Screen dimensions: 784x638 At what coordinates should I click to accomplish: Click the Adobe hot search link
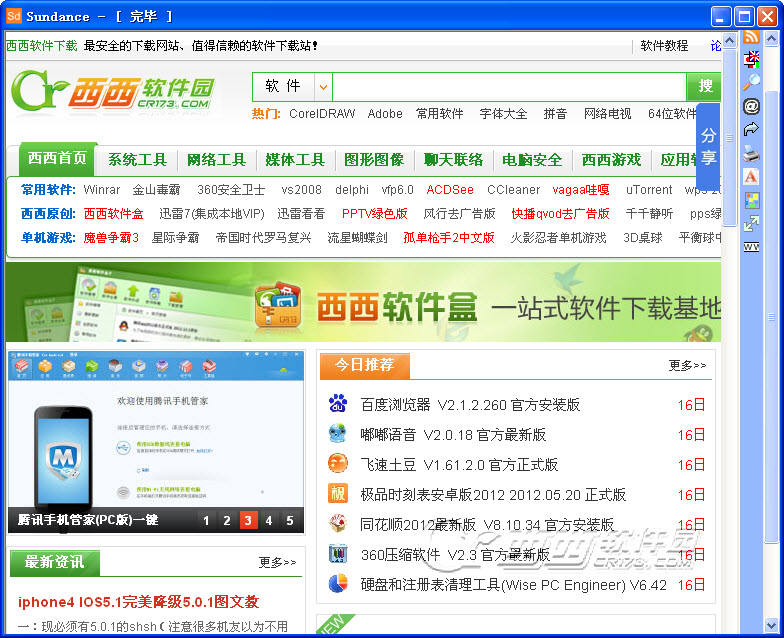point(385,114)
